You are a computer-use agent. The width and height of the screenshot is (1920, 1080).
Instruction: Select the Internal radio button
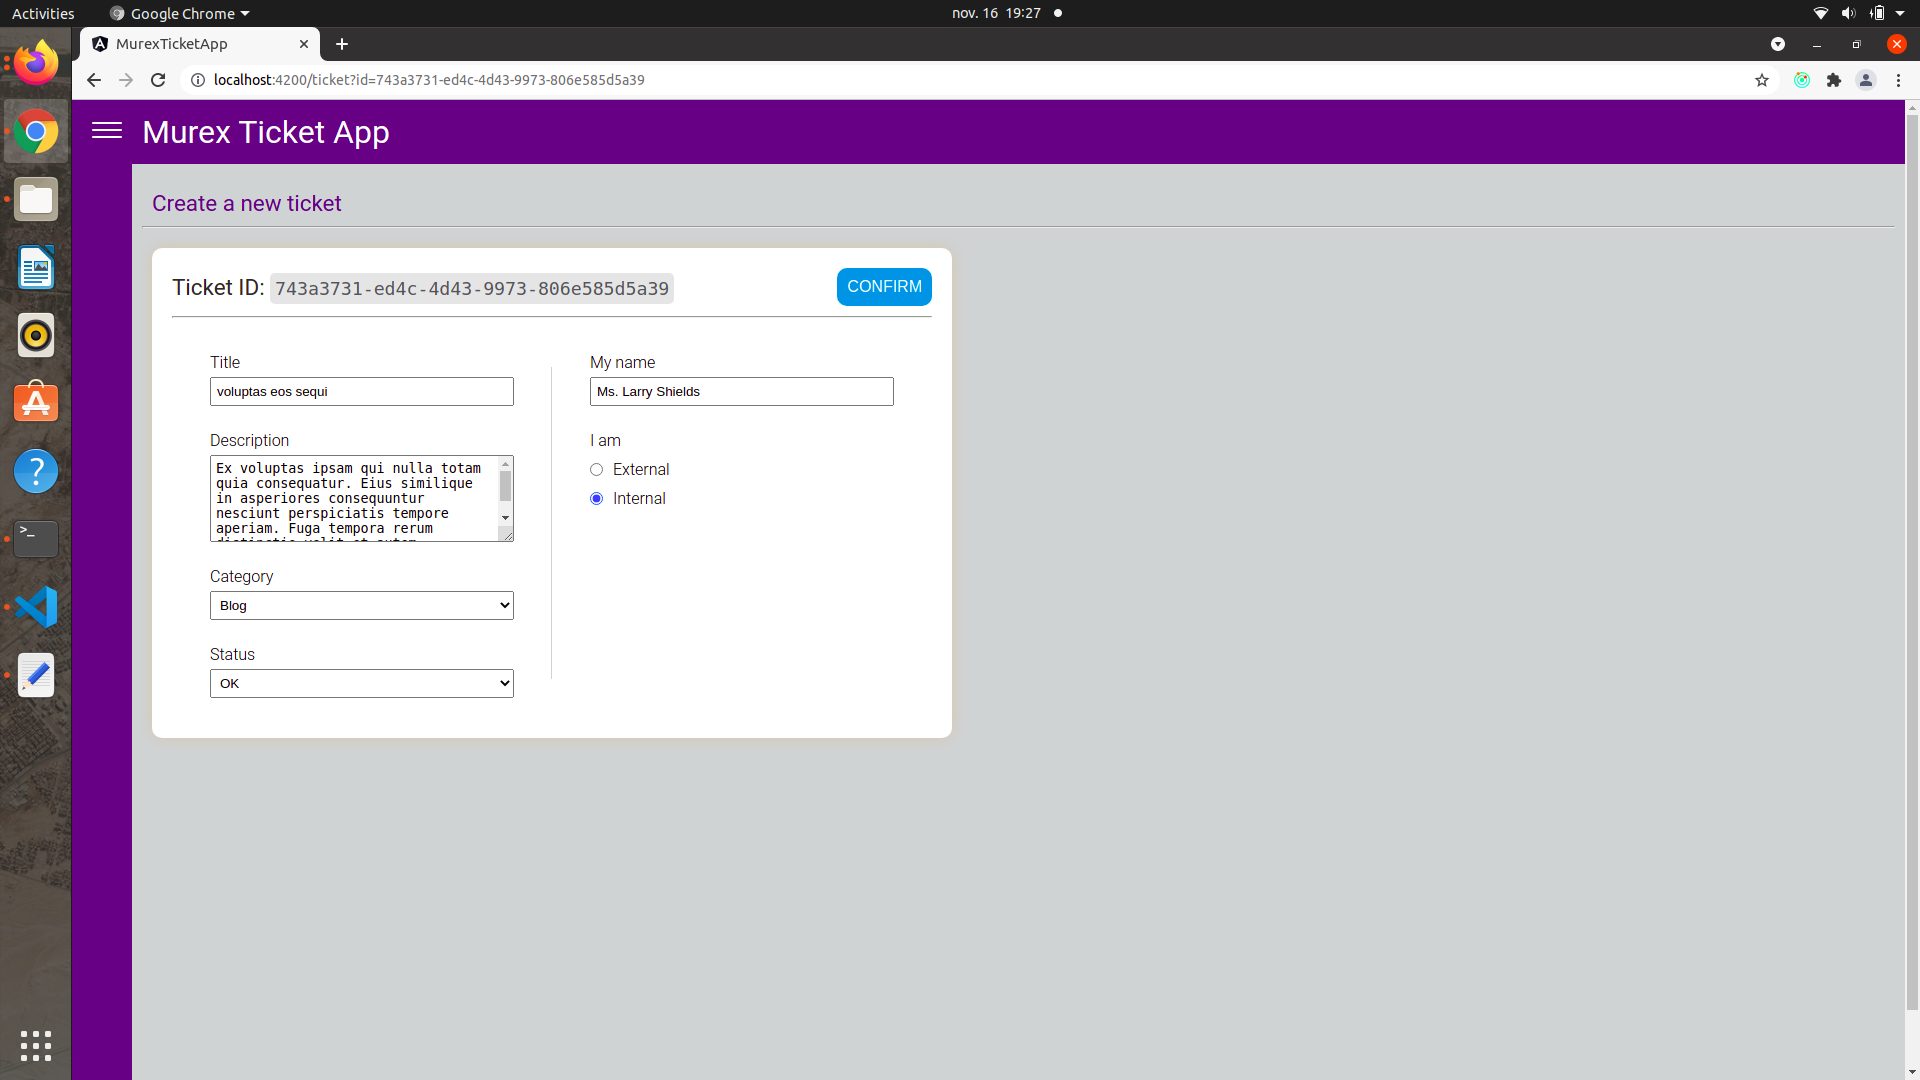[596, 498]
